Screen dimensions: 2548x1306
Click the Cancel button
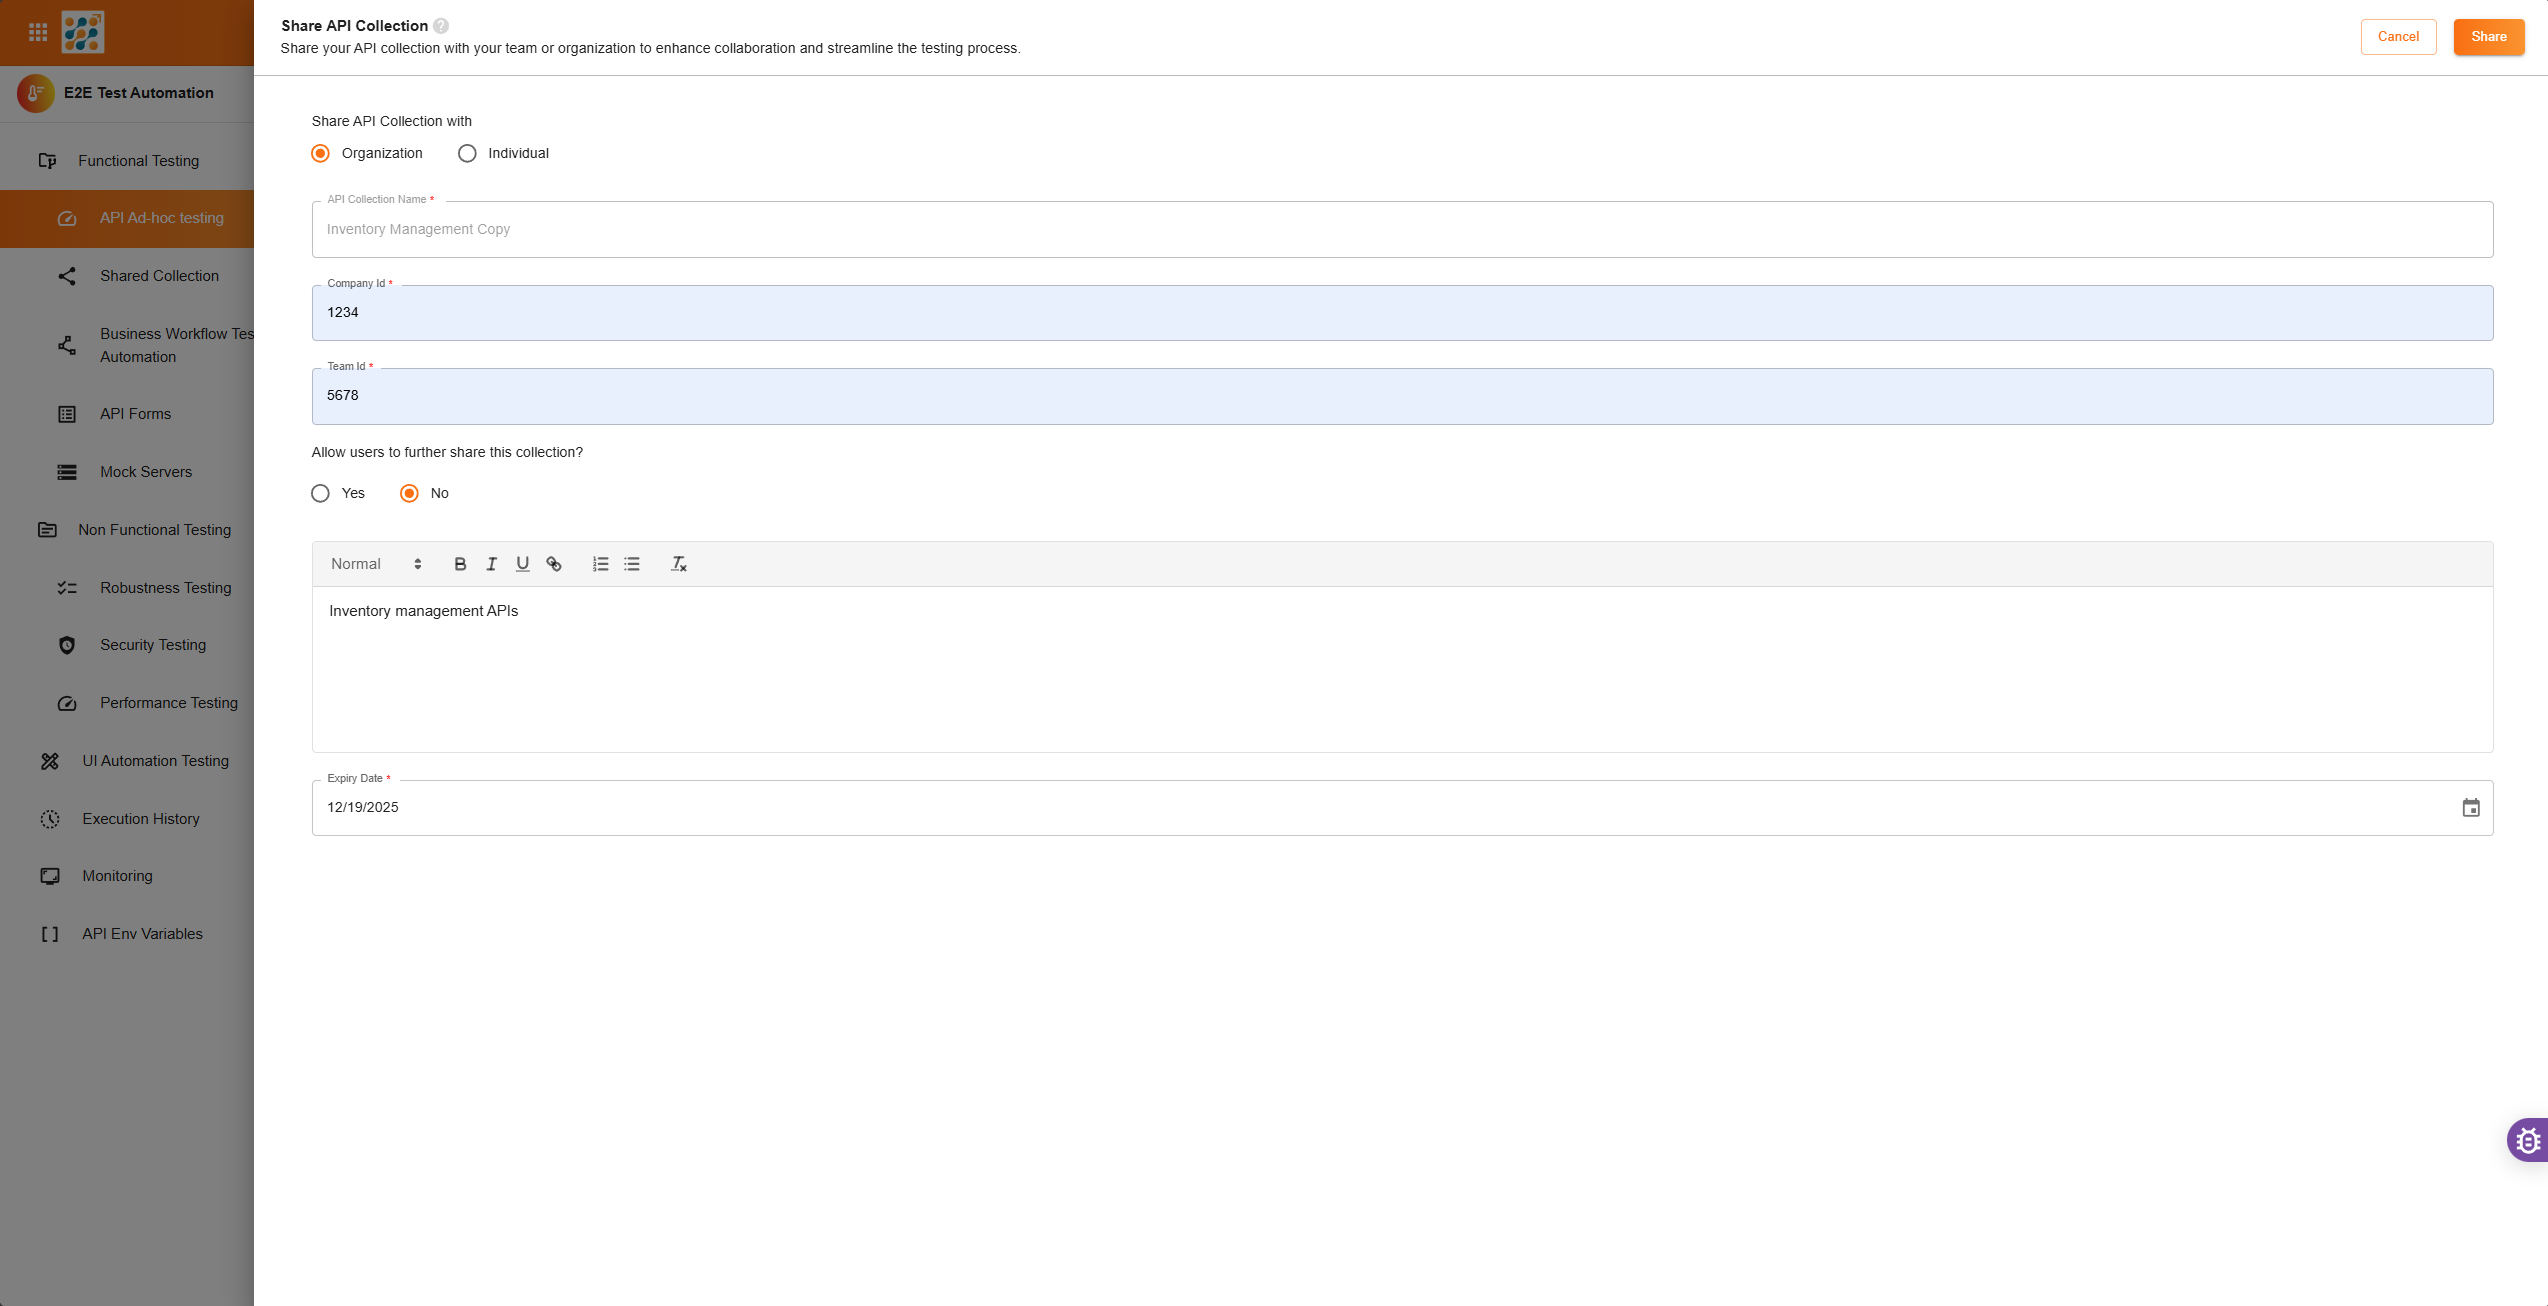point(2398,37)
